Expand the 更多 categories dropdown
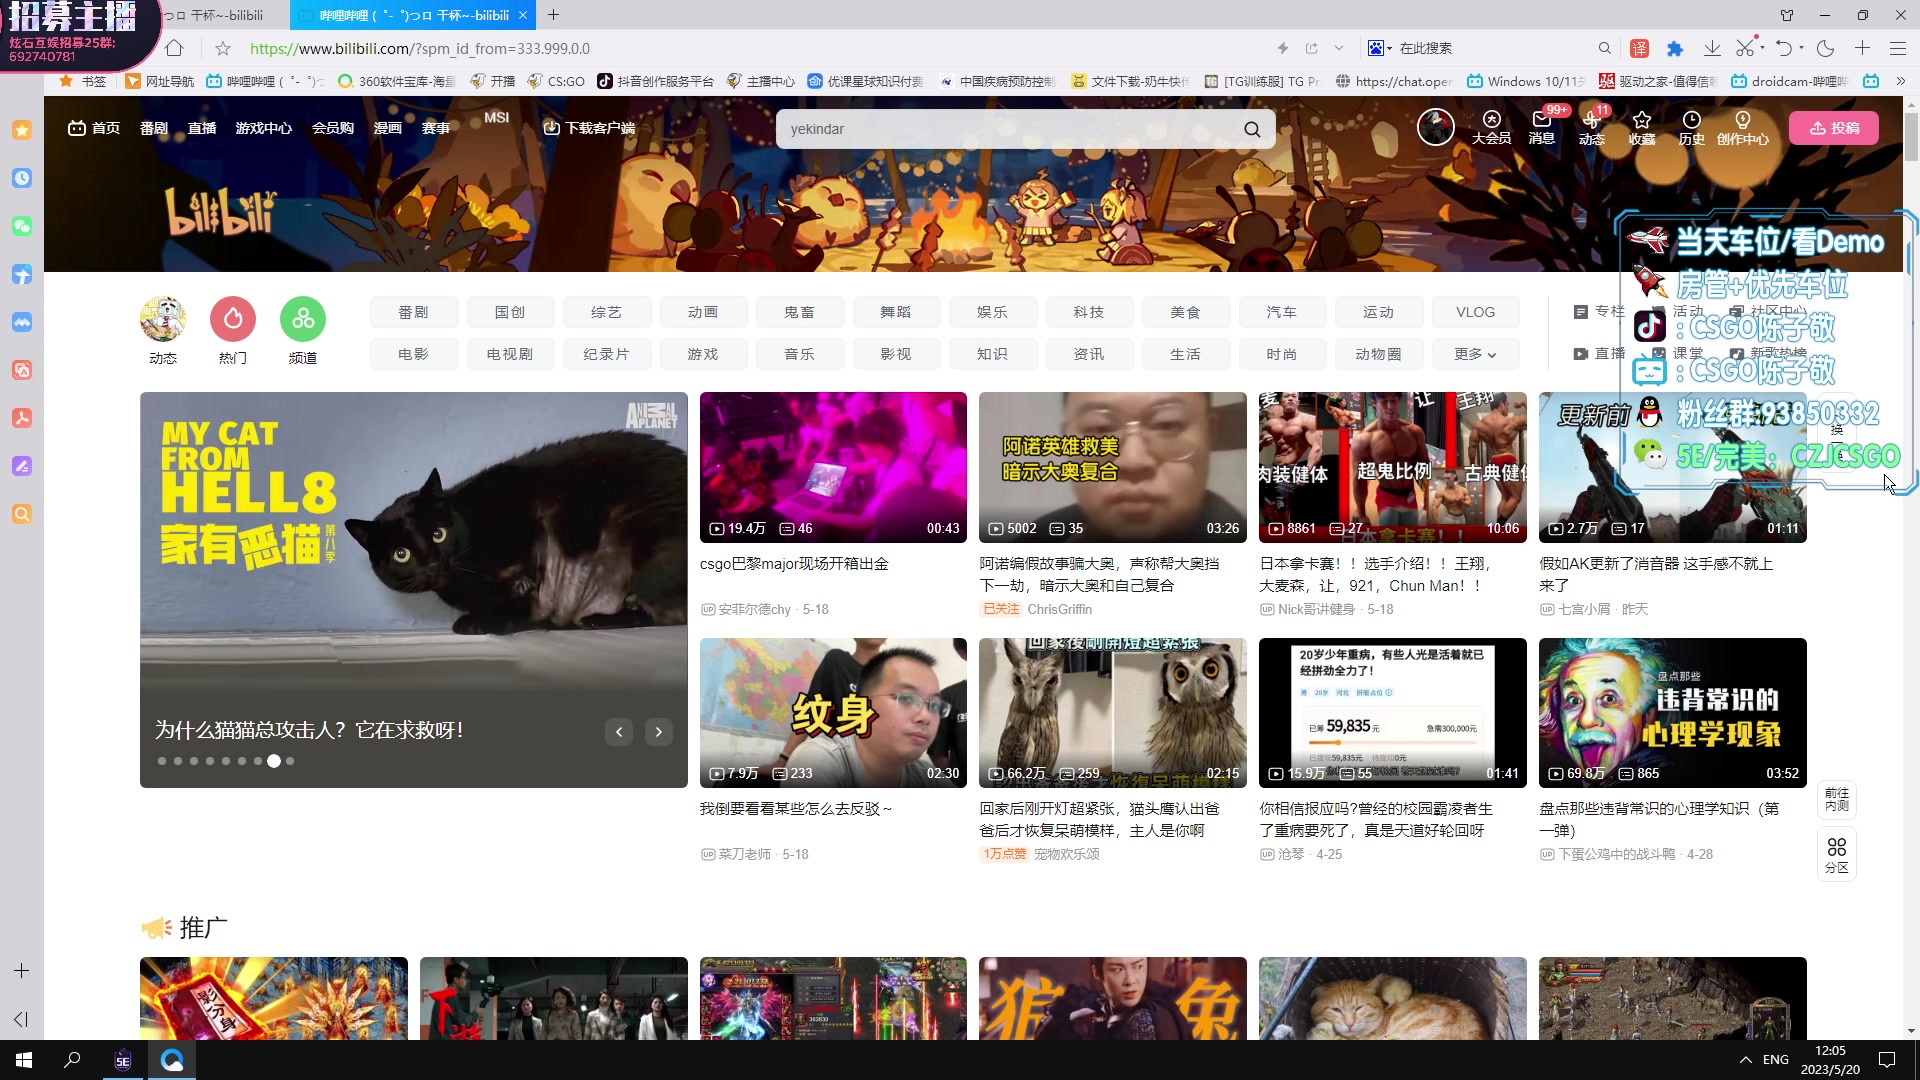The image size is (1920, 1080). [x=1475, y=353]
